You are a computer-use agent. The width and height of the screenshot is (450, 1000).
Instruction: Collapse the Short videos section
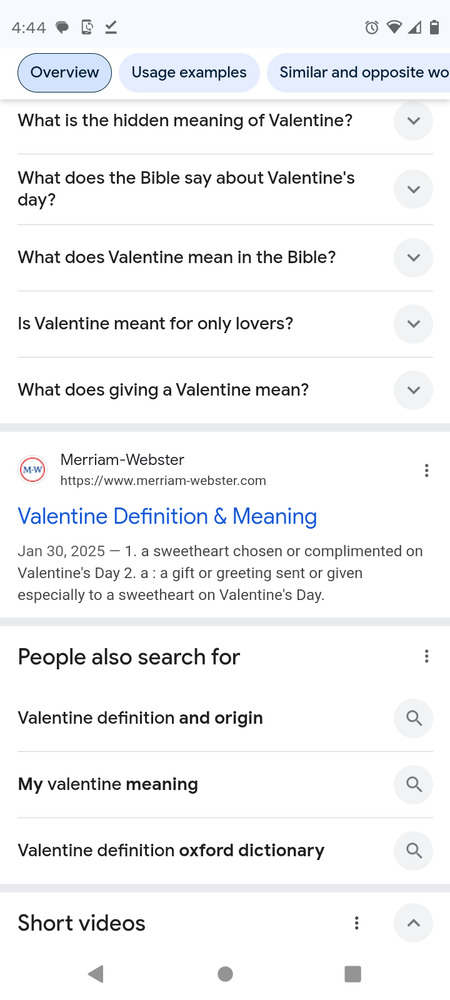tap(414, 923)
